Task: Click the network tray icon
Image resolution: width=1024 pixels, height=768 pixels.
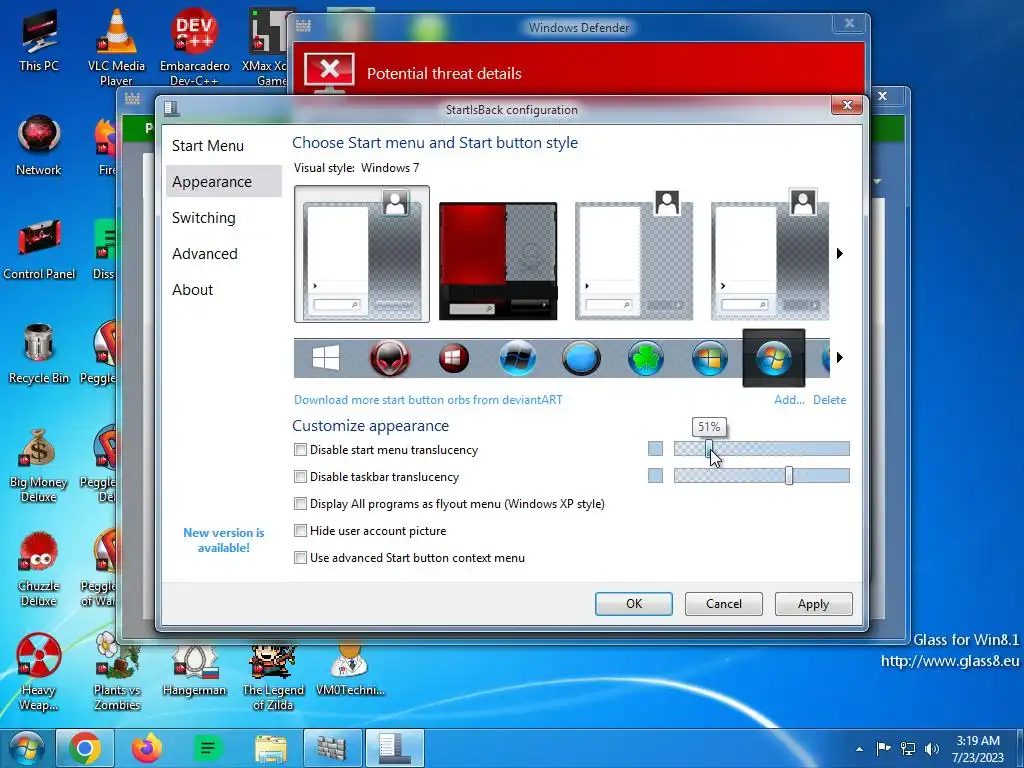Action: click(908, 749)
